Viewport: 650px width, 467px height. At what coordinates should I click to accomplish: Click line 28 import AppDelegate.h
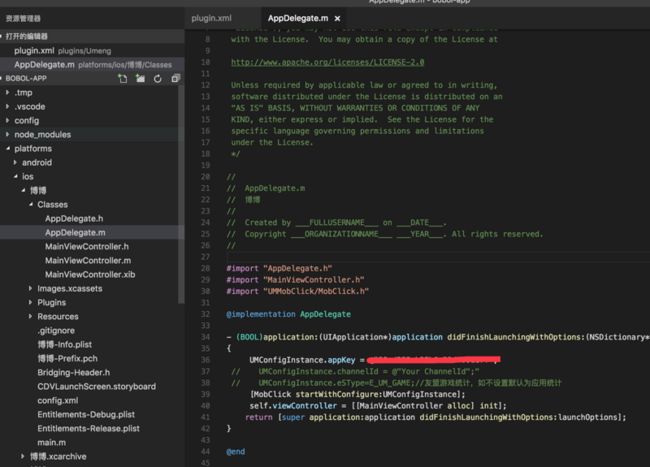click(279, 268)
